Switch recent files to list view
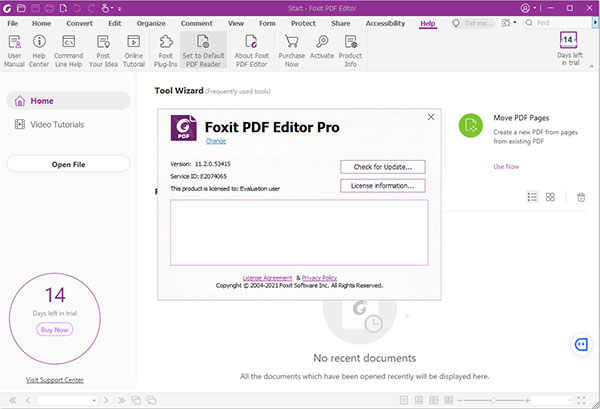 (x=532, y=197)
